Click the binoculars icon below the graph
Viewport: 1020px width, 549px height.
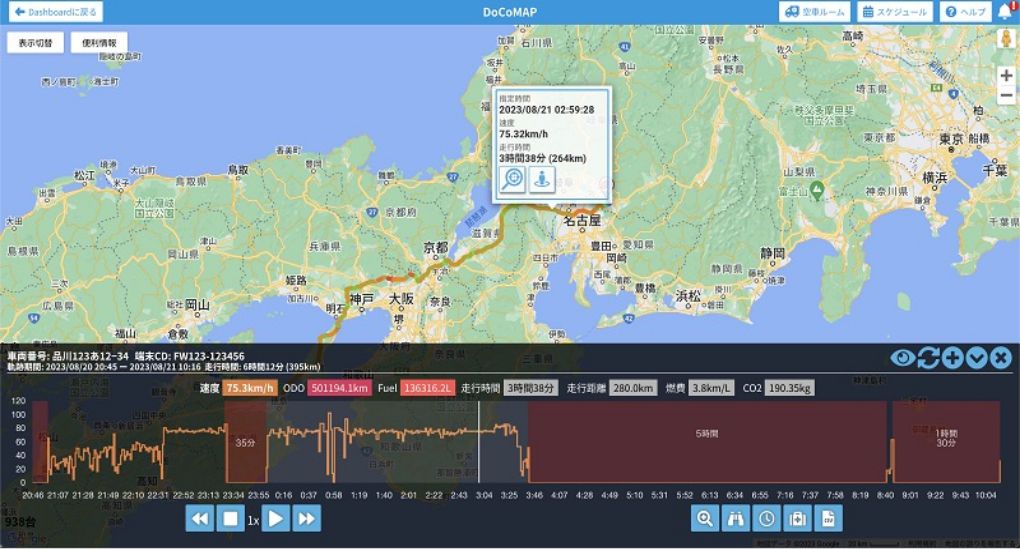736,518
